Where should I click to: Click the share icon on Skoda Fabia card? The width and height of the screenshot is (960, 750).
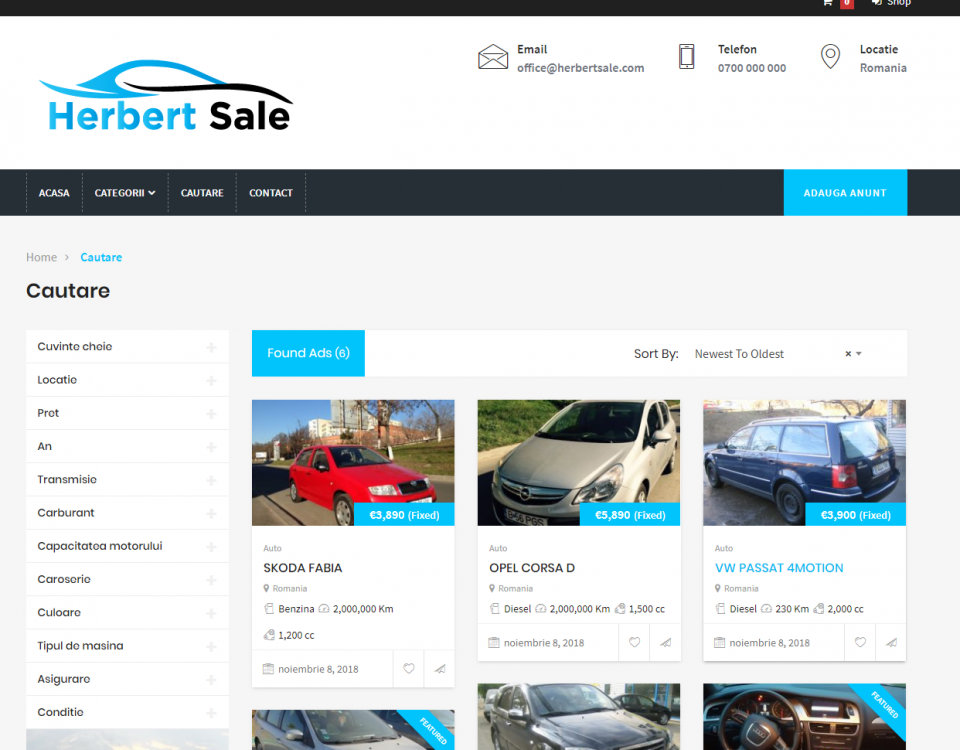coord(440,669)
